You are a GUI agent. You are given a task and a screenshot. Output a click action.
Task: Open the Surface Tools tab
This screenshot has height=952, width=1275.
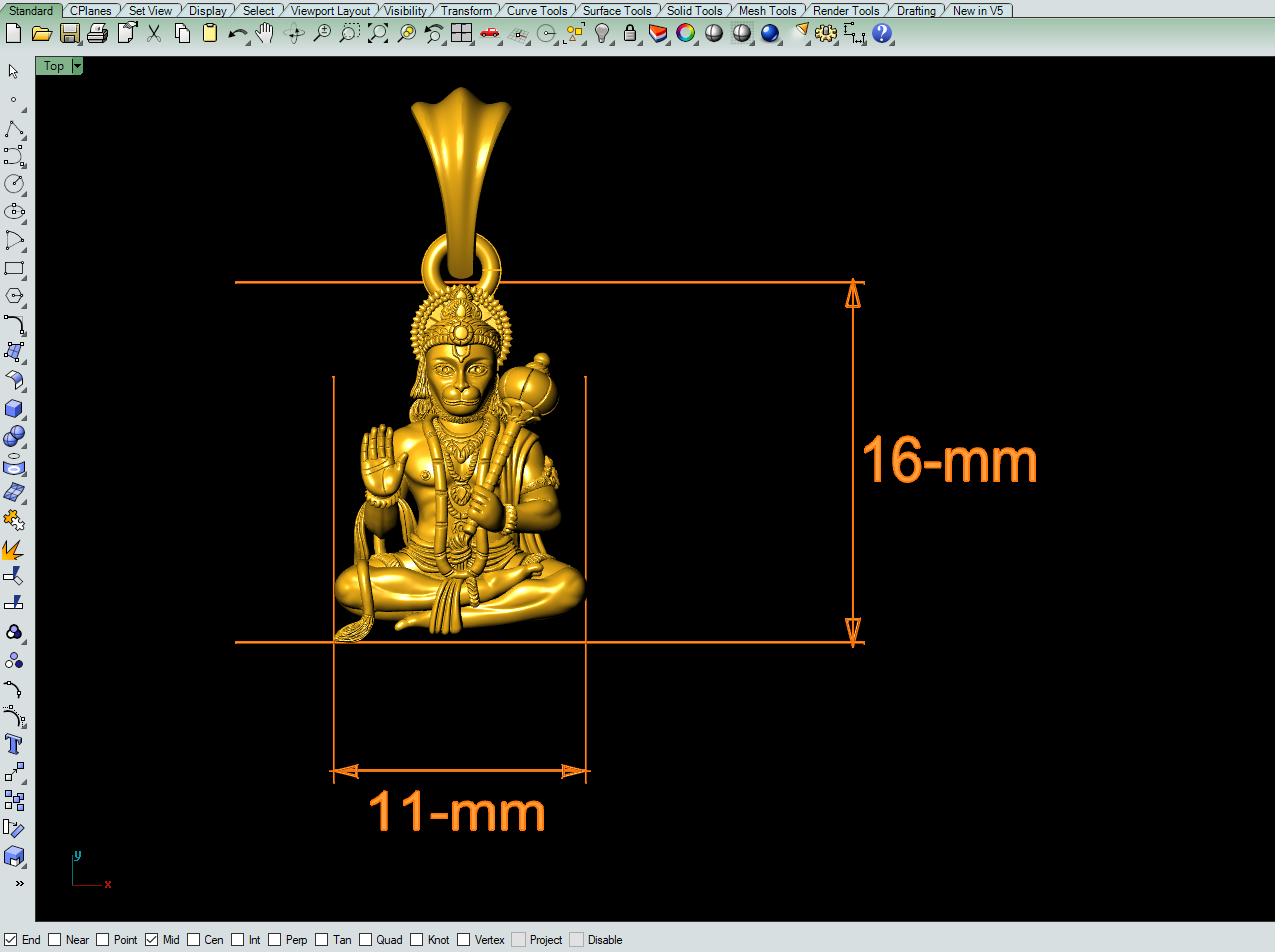(617, 11)
